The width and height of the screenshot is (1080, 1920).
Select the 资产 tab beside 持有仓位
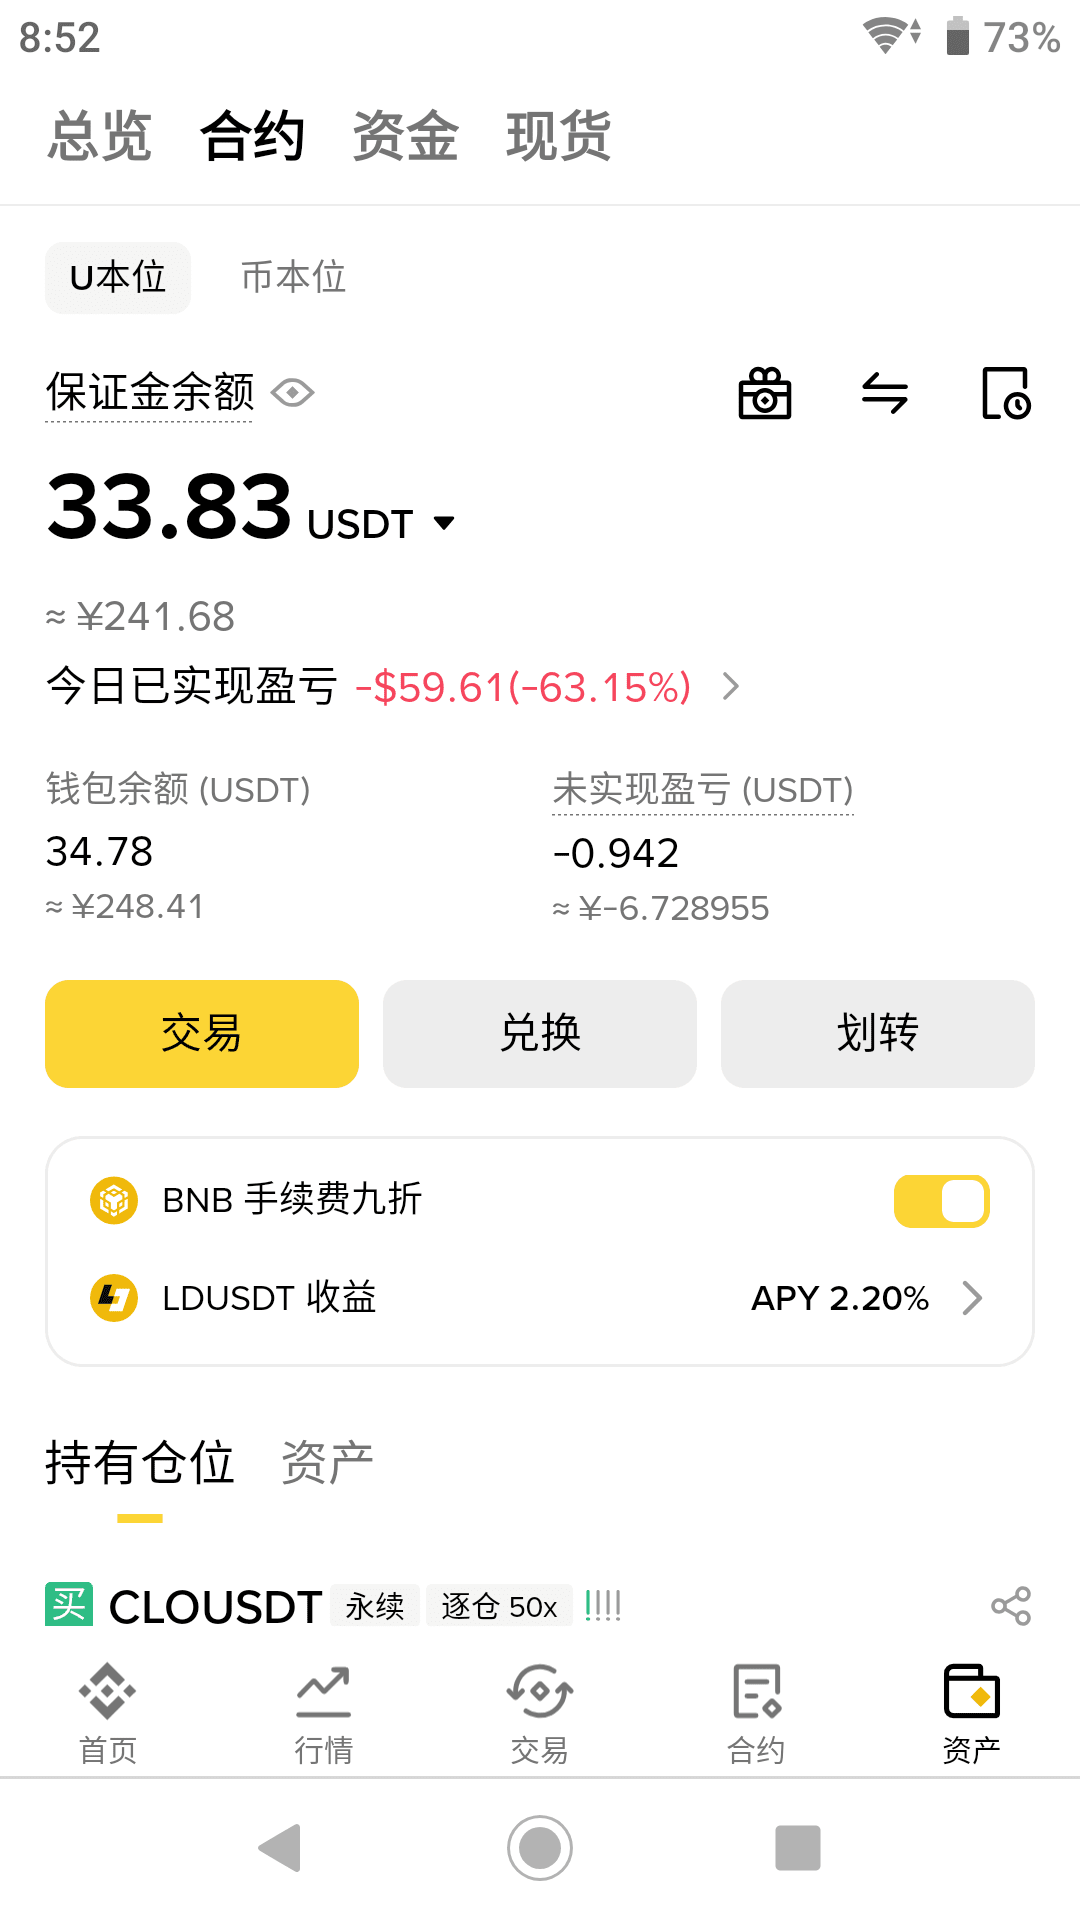327,1463
